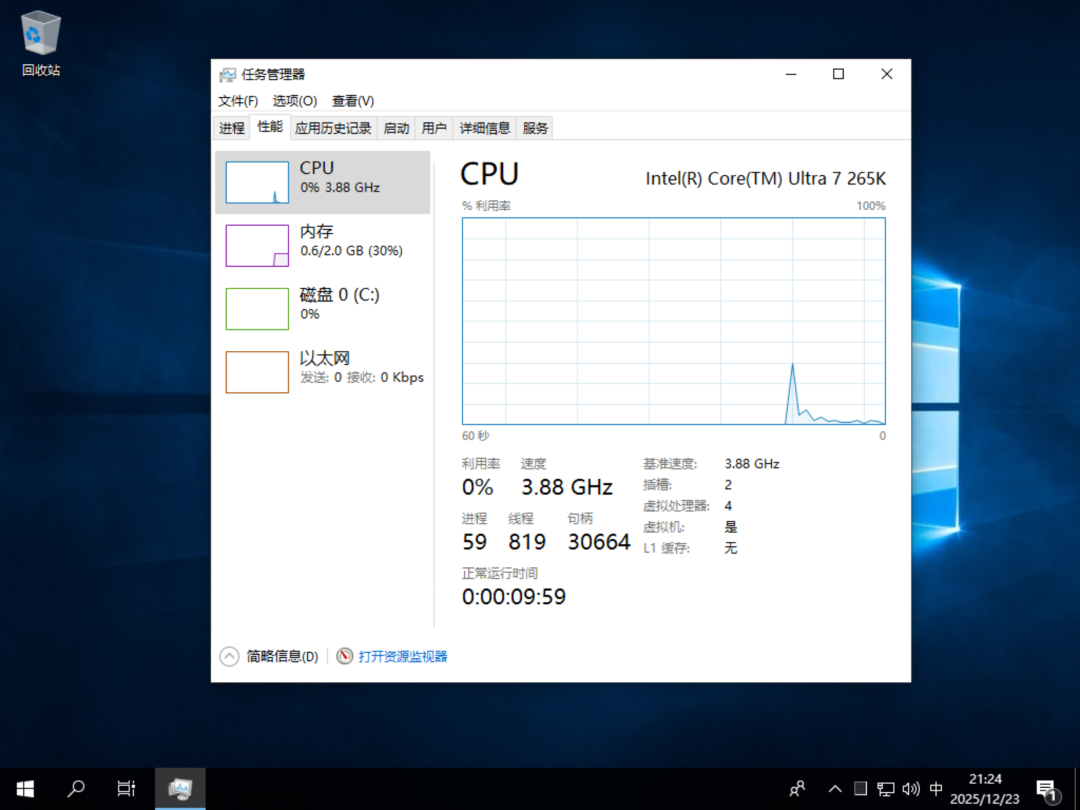
Task: Open the Recycle Bin desktop icon
Action: click(41, 43)
